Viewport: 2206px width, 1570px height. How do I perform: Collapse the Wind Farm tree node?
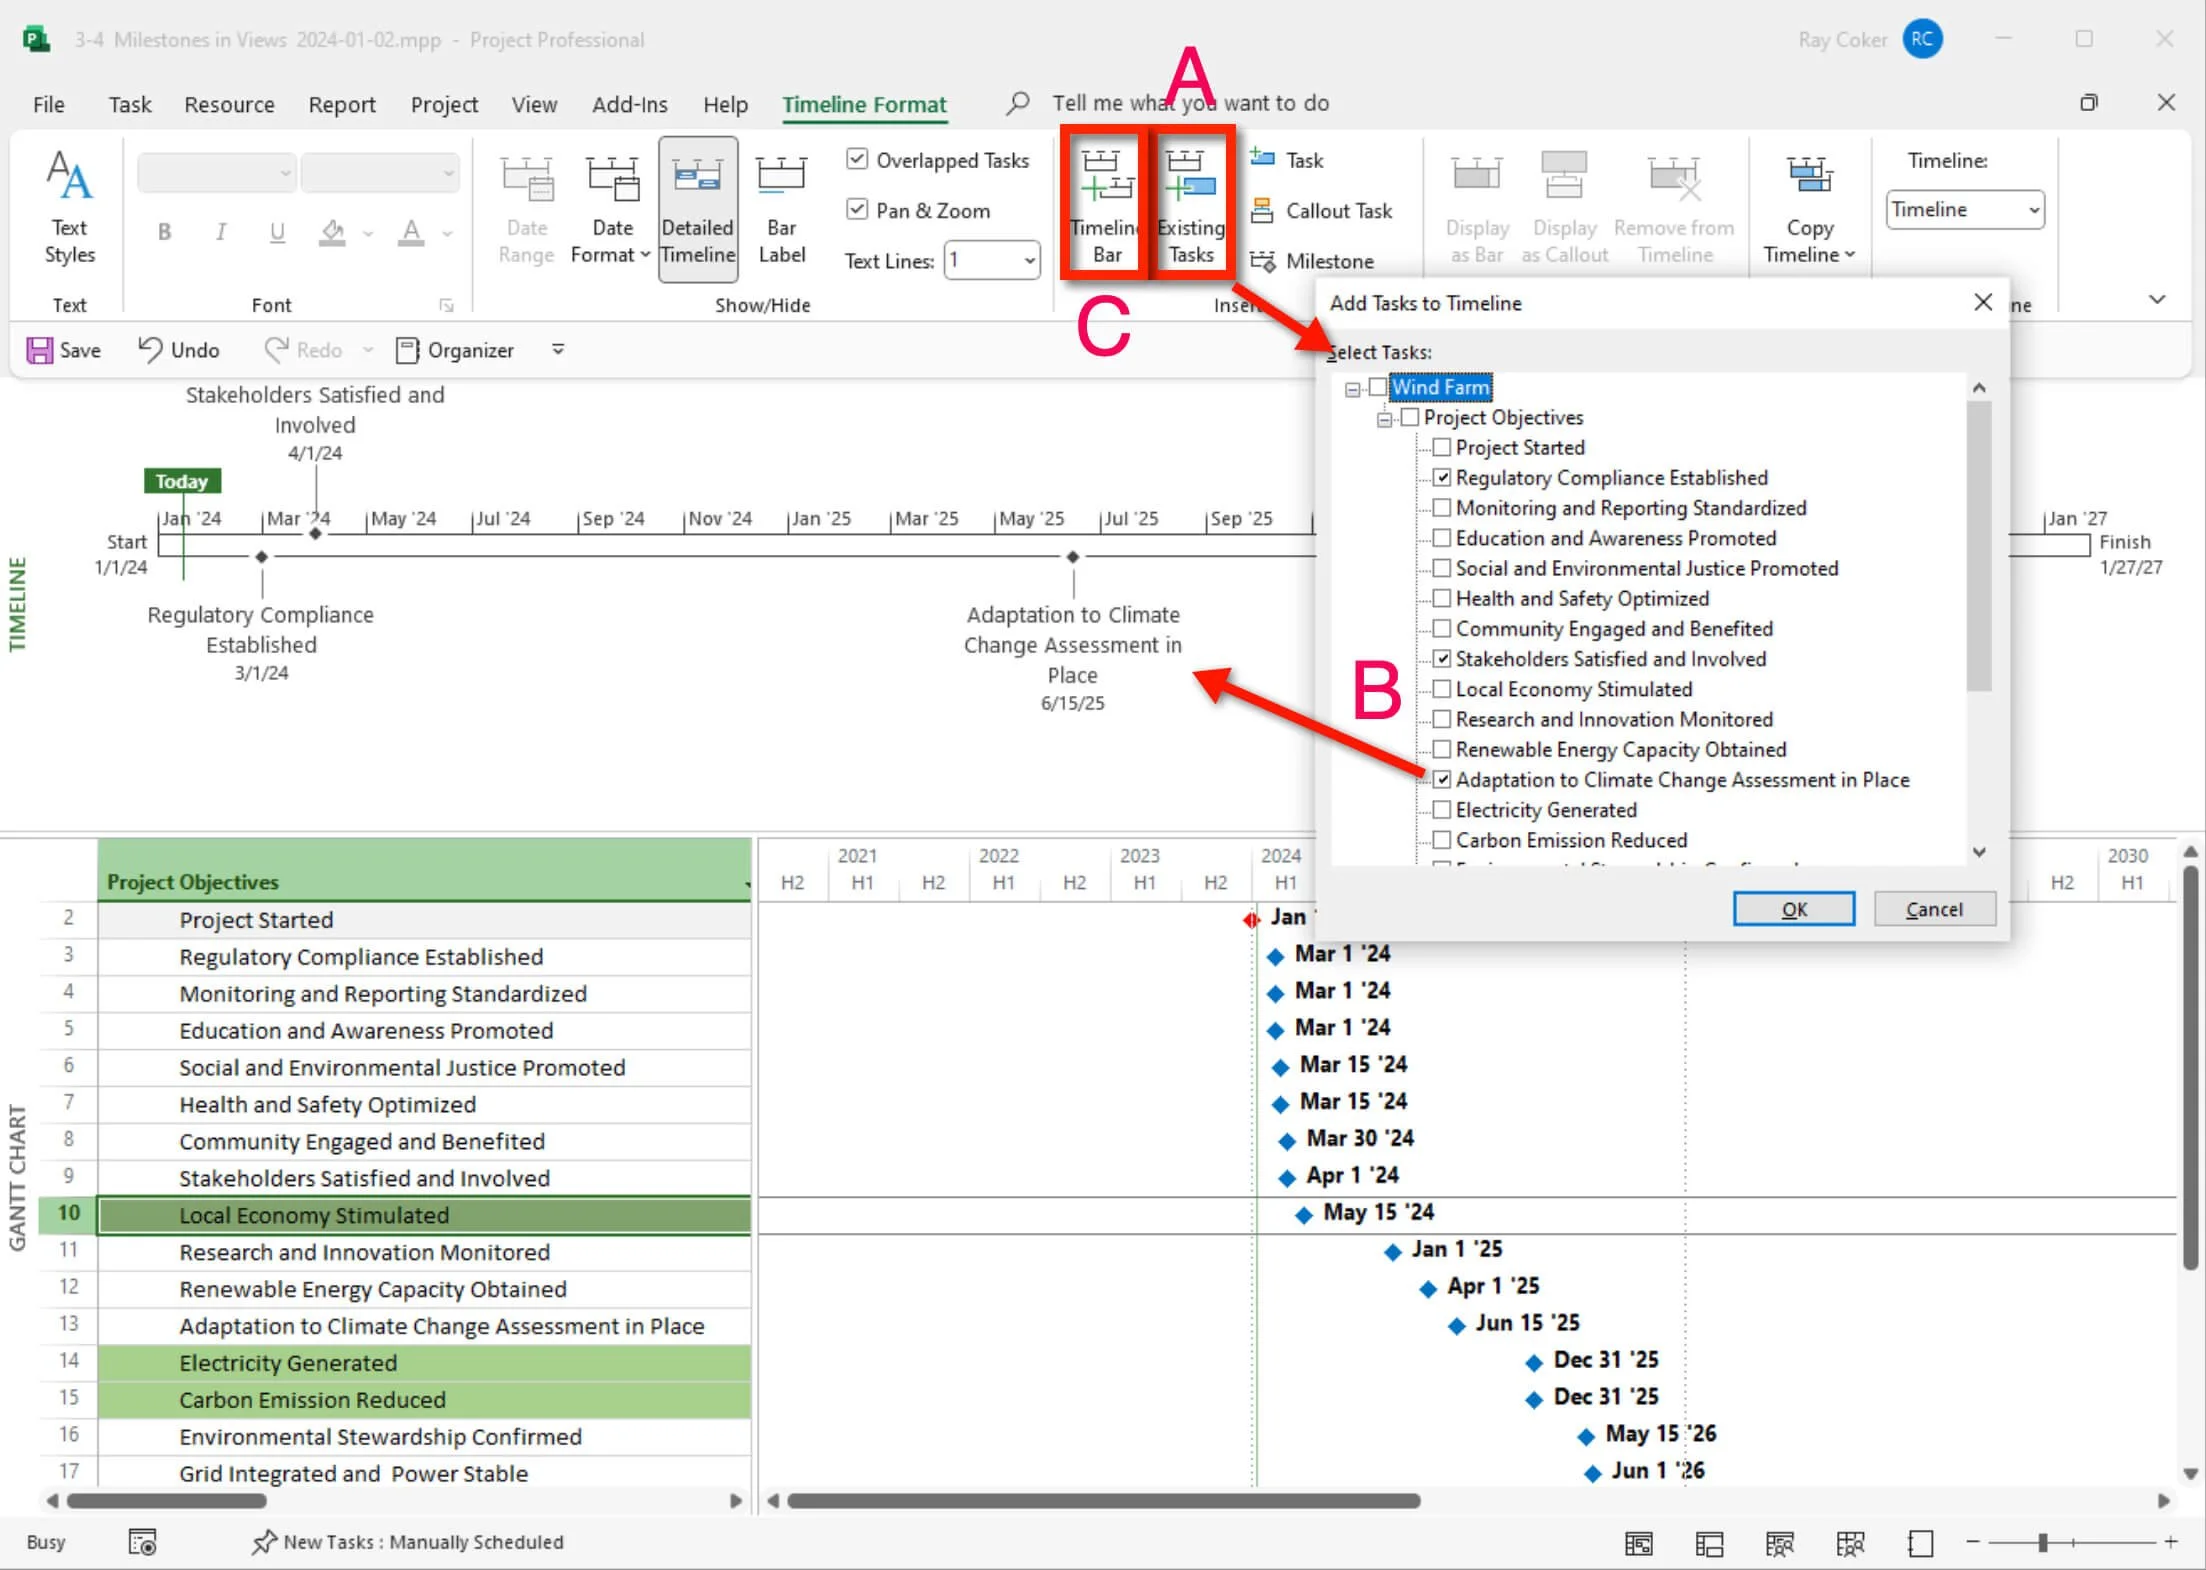coord(1352,389)
